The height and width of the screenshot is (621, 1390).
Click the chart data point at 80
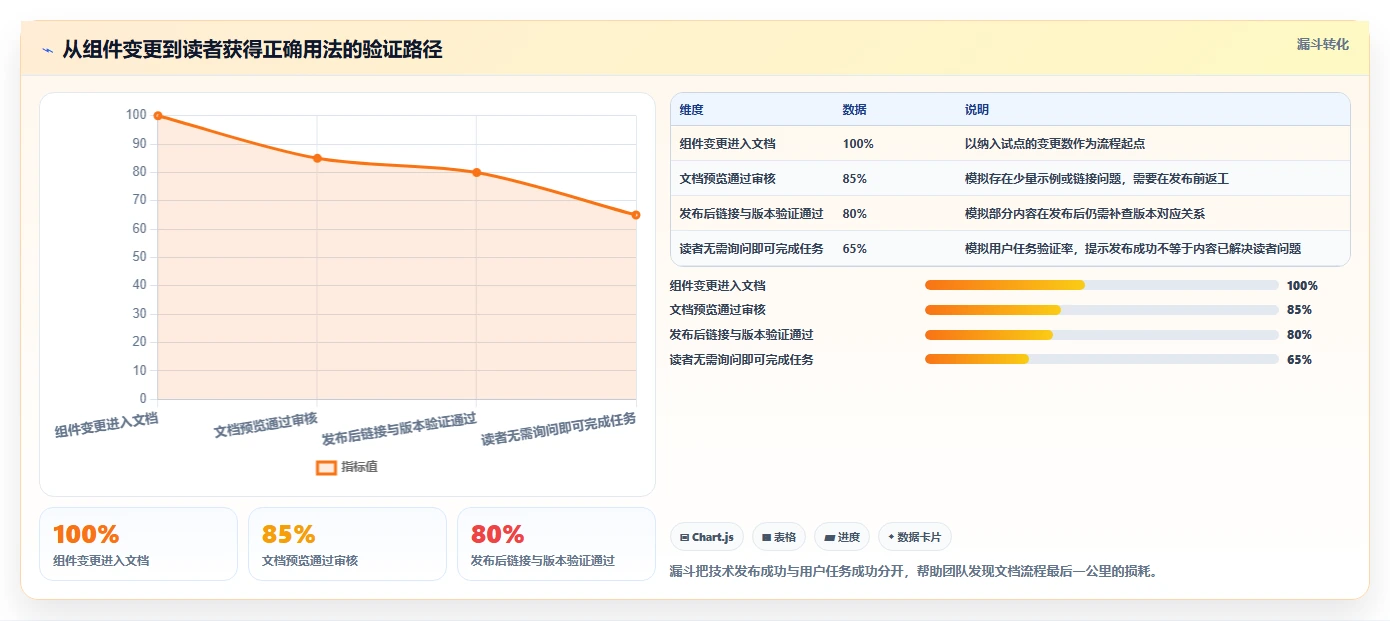(x=476, y=172)
